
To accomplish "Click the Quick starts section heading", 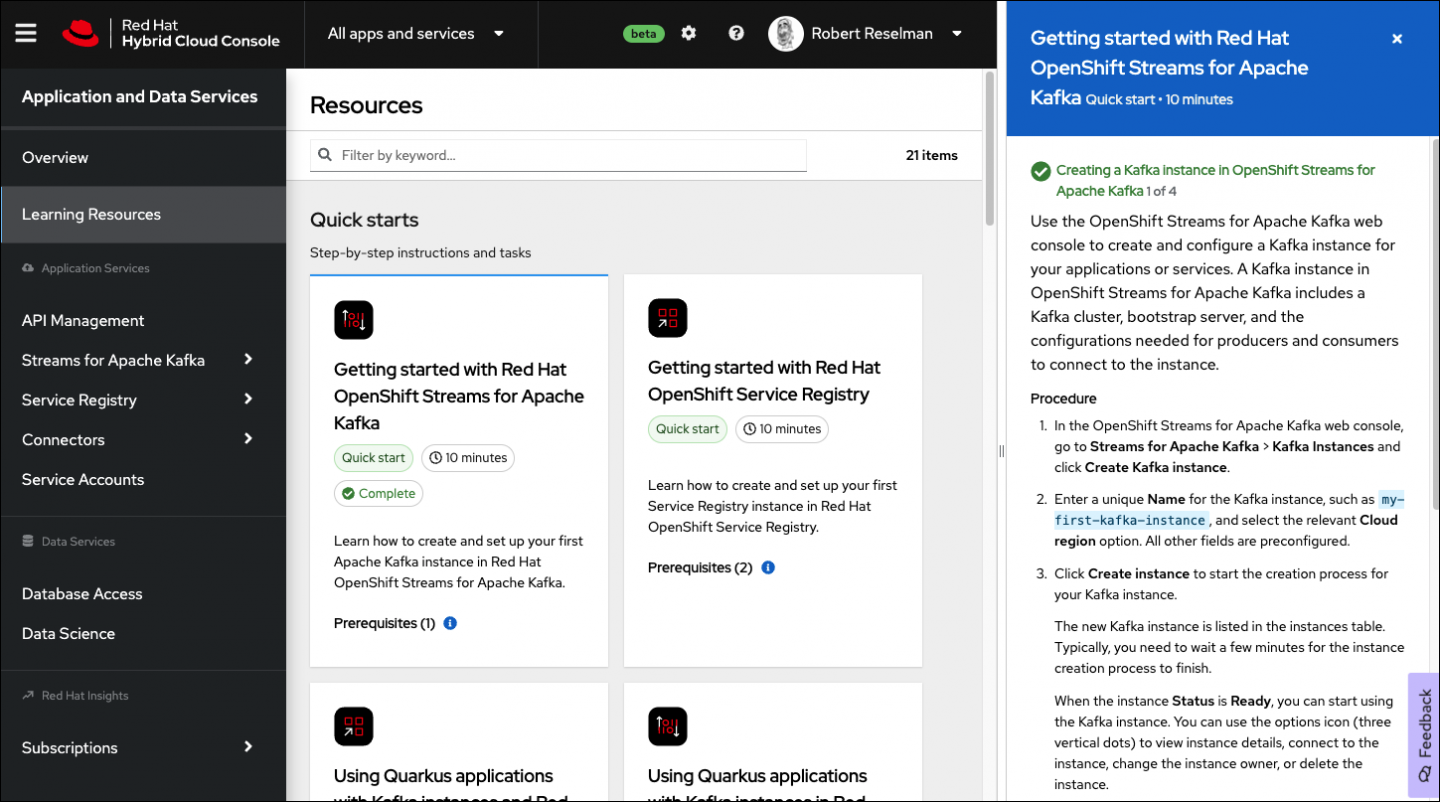I will pos(364,220).
